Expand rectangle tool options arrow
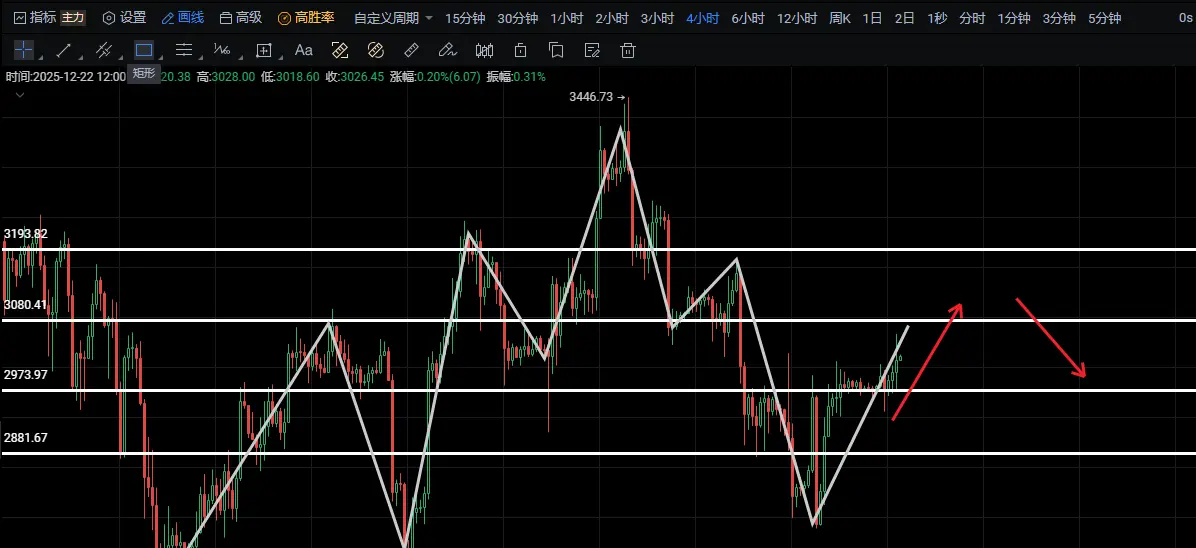The height and width of the screenshot is (548, 1196). tap(159, 57)
